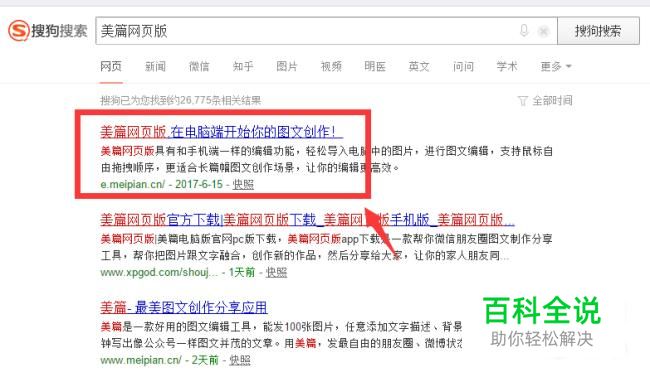Click the 搜狗搜索 search button
Screen dimensions: 650x382
tap(598, 31)
